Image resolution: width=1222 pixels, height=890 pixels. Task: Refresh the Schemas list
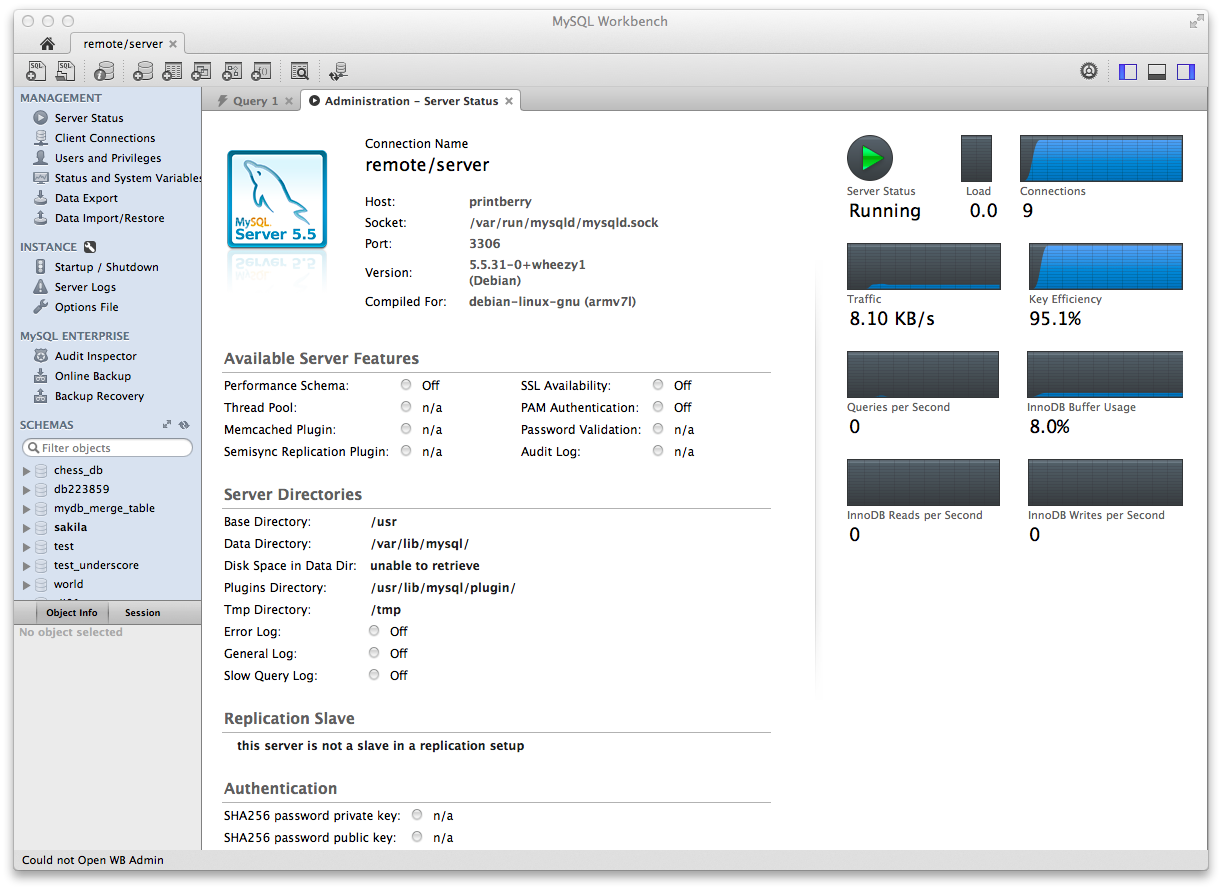point(184,425)
